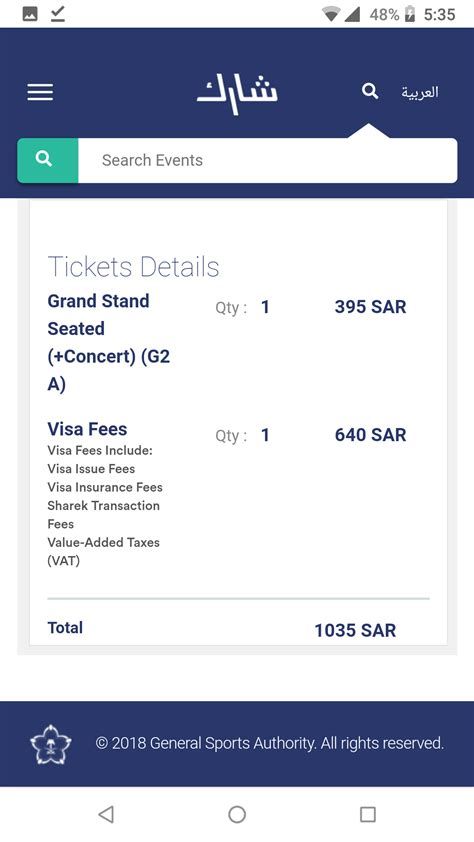Tap the General Sports Authority emblem
474x842 pixels.
(x=50, y=744)
